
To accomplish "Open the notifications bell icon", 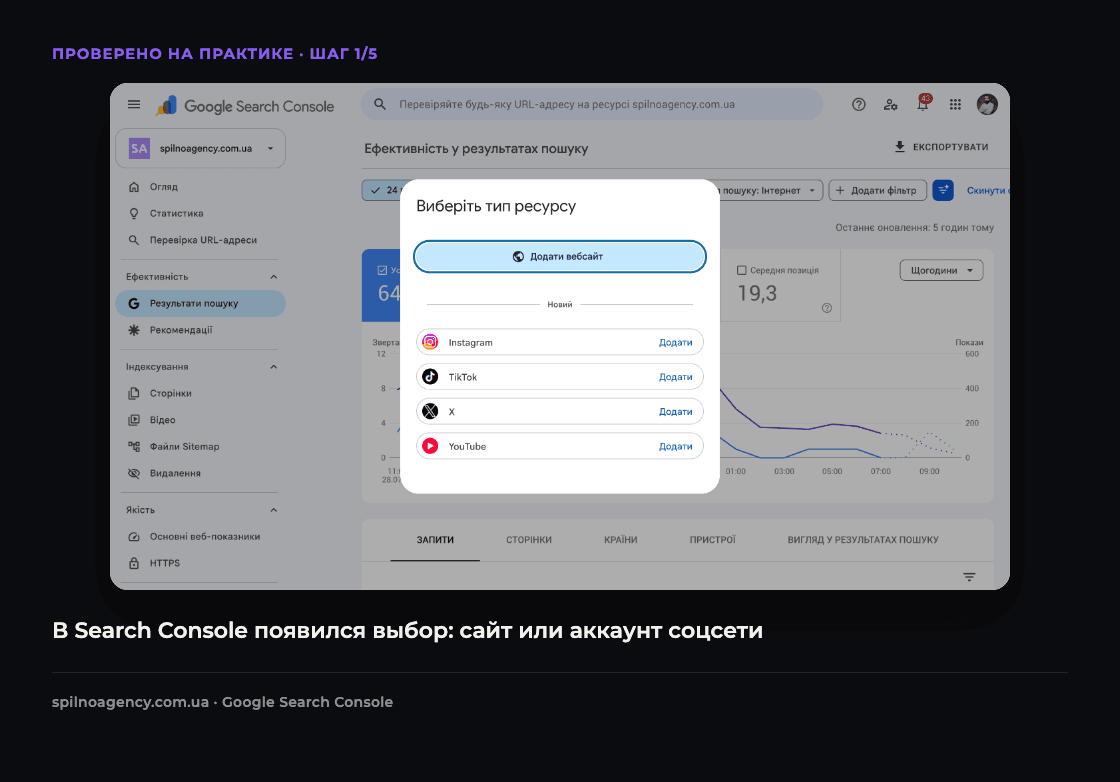I will coord(923,104).
